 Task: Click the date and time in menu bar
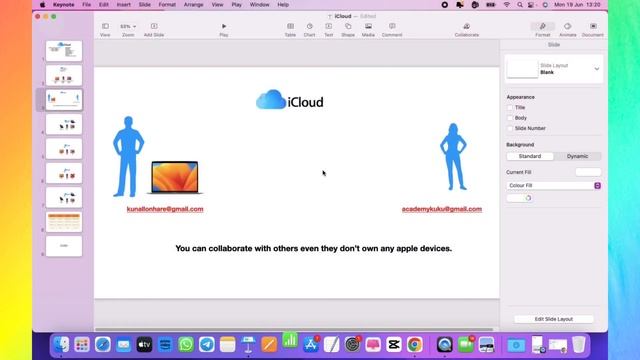point(577,5)
